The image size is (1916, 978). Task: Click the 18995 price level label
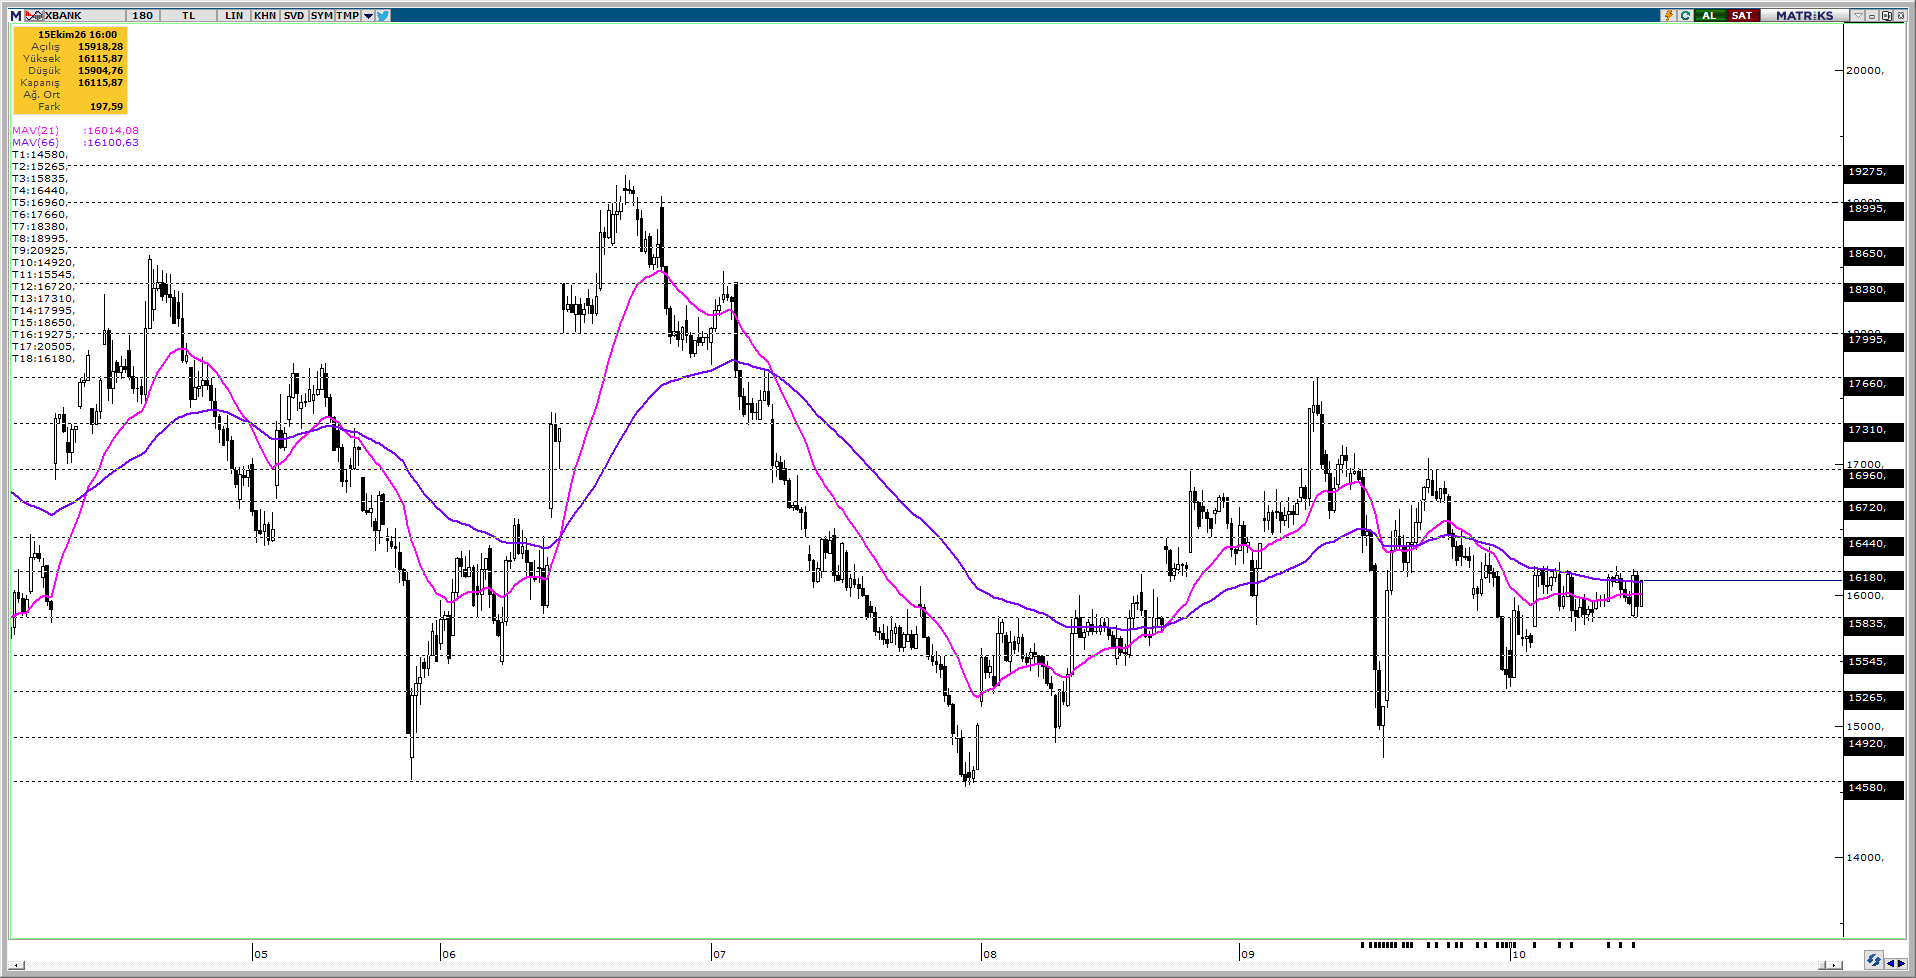point(1873,209)
